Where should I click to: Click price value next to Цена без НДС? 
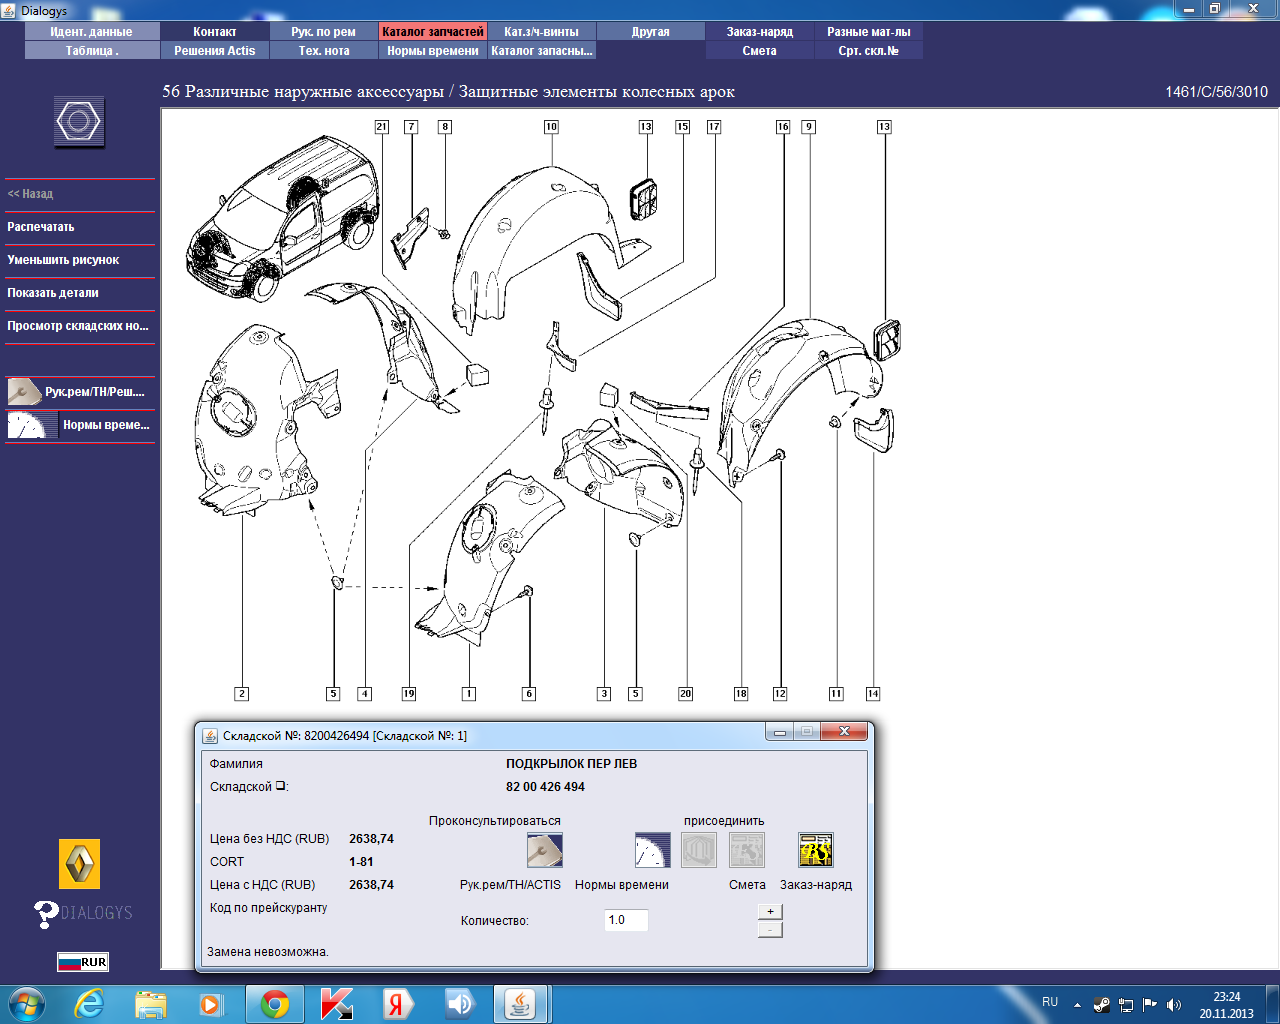pos(371,839)
